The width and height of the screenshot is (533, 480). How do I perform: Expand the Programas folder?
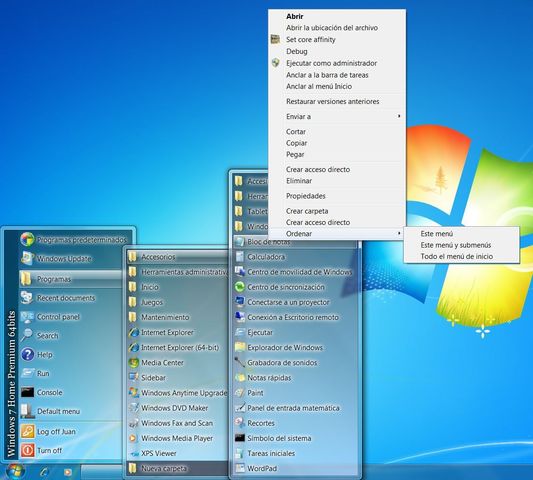pyautogui.click(x=70, y=279)
